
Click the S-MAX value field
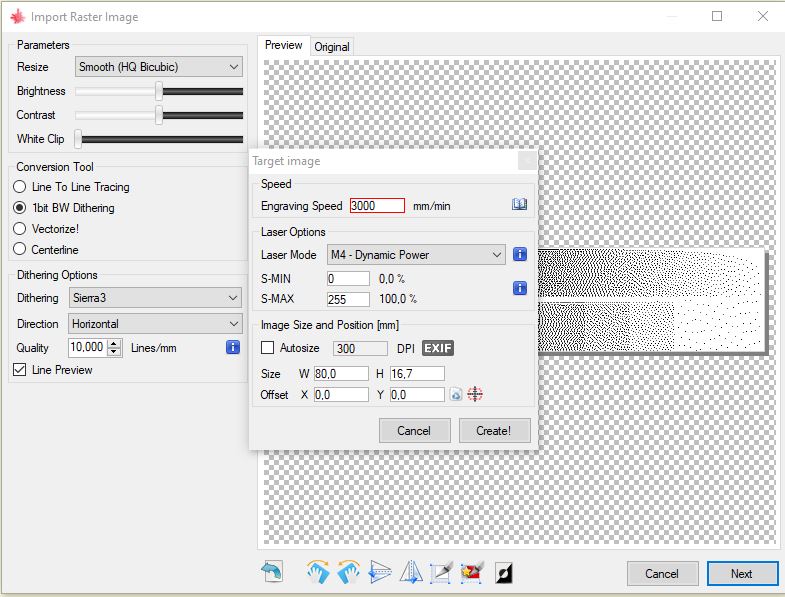[x=348, y=299]
